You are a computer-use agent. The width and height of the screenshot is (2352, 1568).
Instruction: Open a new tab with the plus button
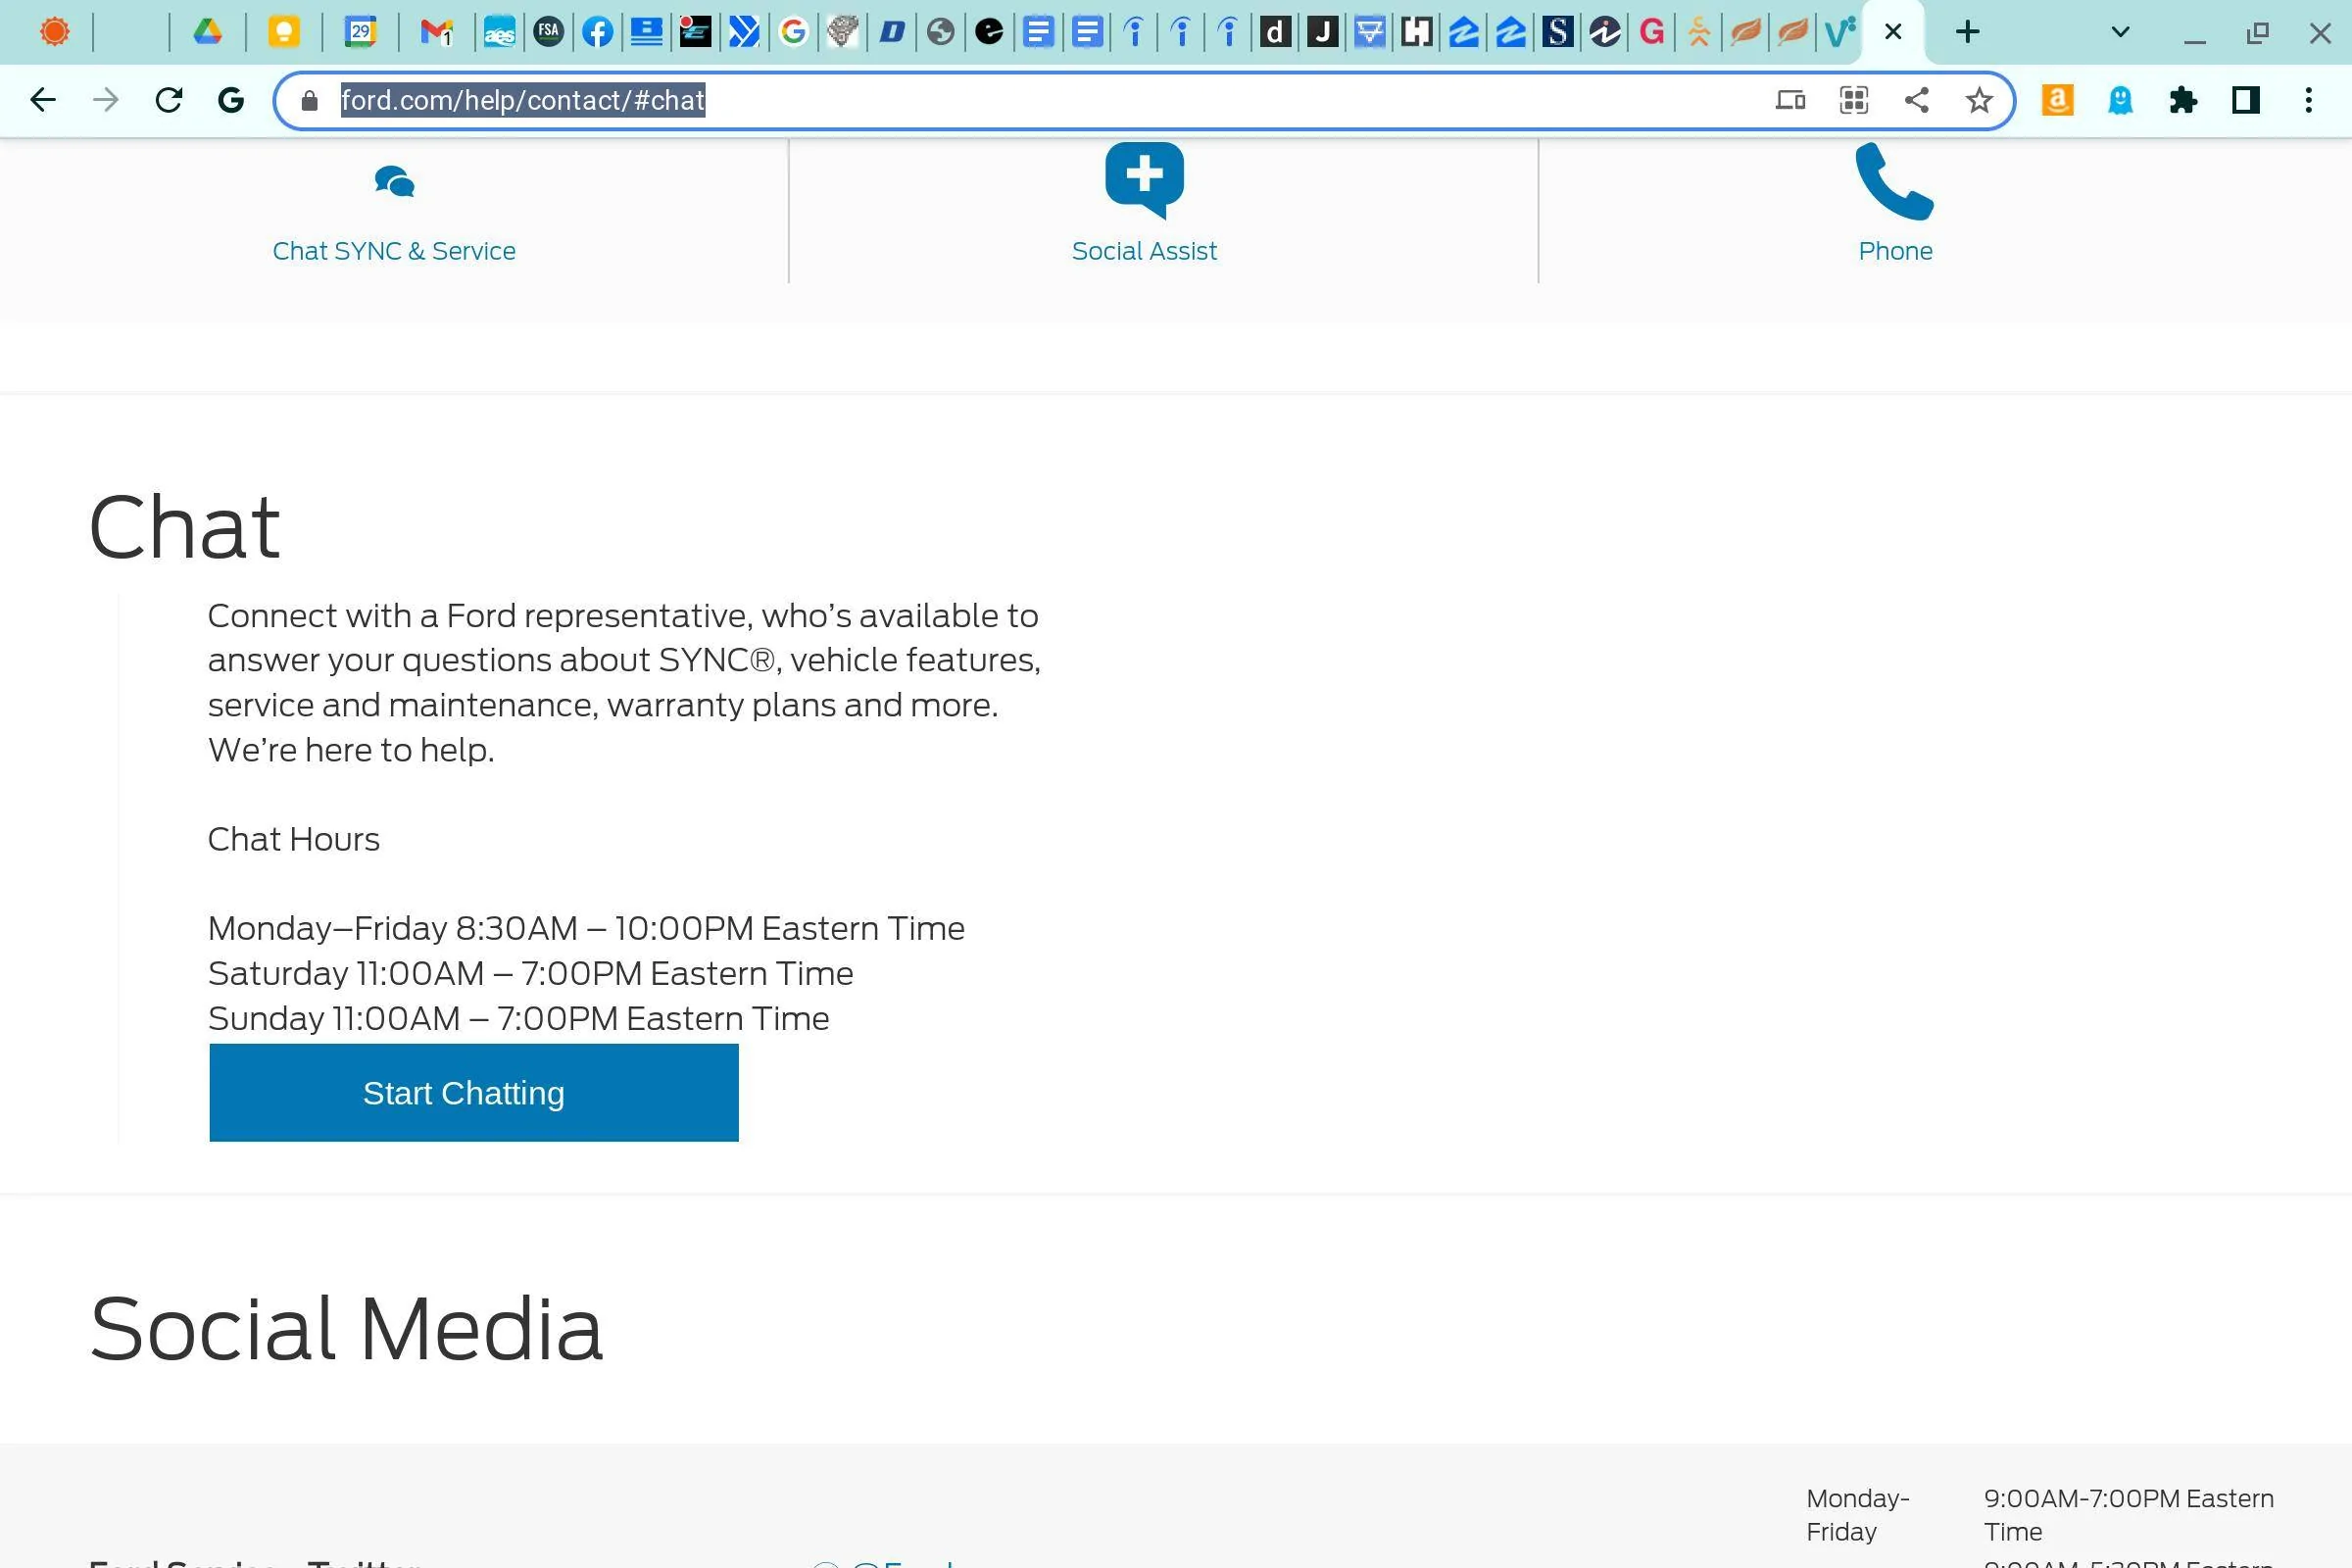[x=1967, y=32]
